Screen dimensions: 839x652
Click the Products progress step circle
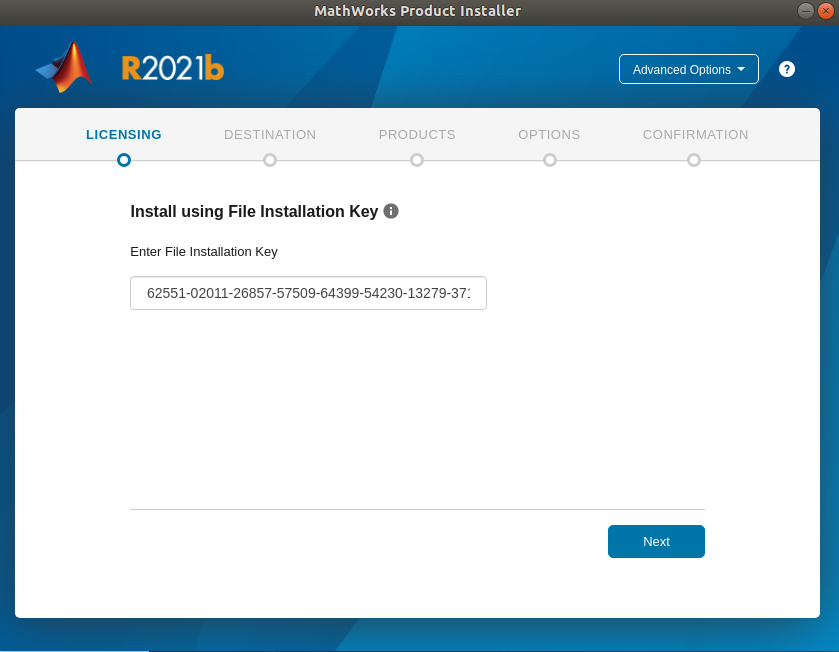[x=417, y=160]
